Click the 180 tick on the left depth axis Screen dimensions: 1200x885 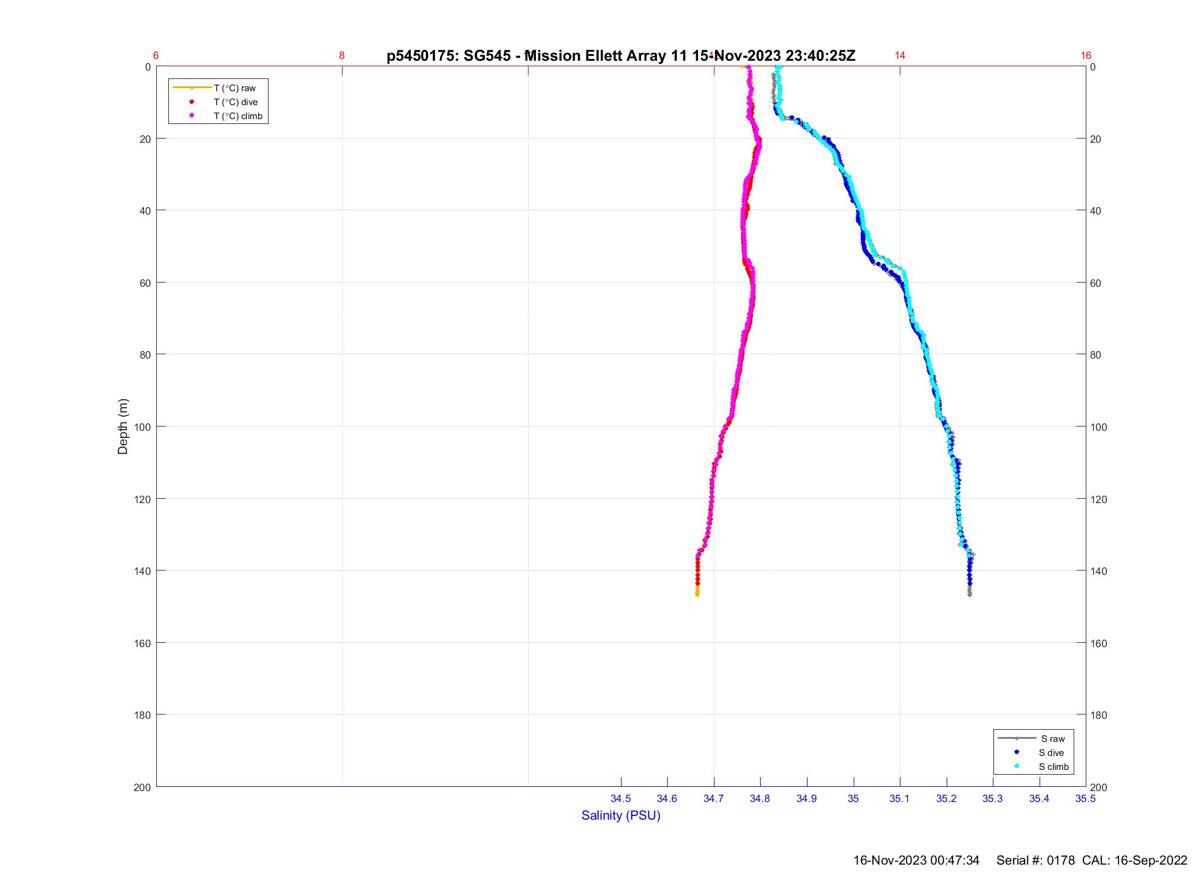tap(142, 715)
